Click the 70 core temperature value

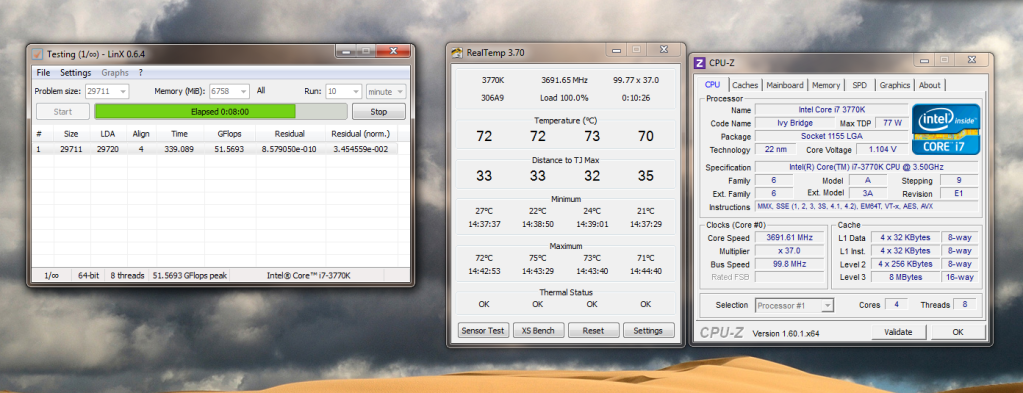click(646, 136)
